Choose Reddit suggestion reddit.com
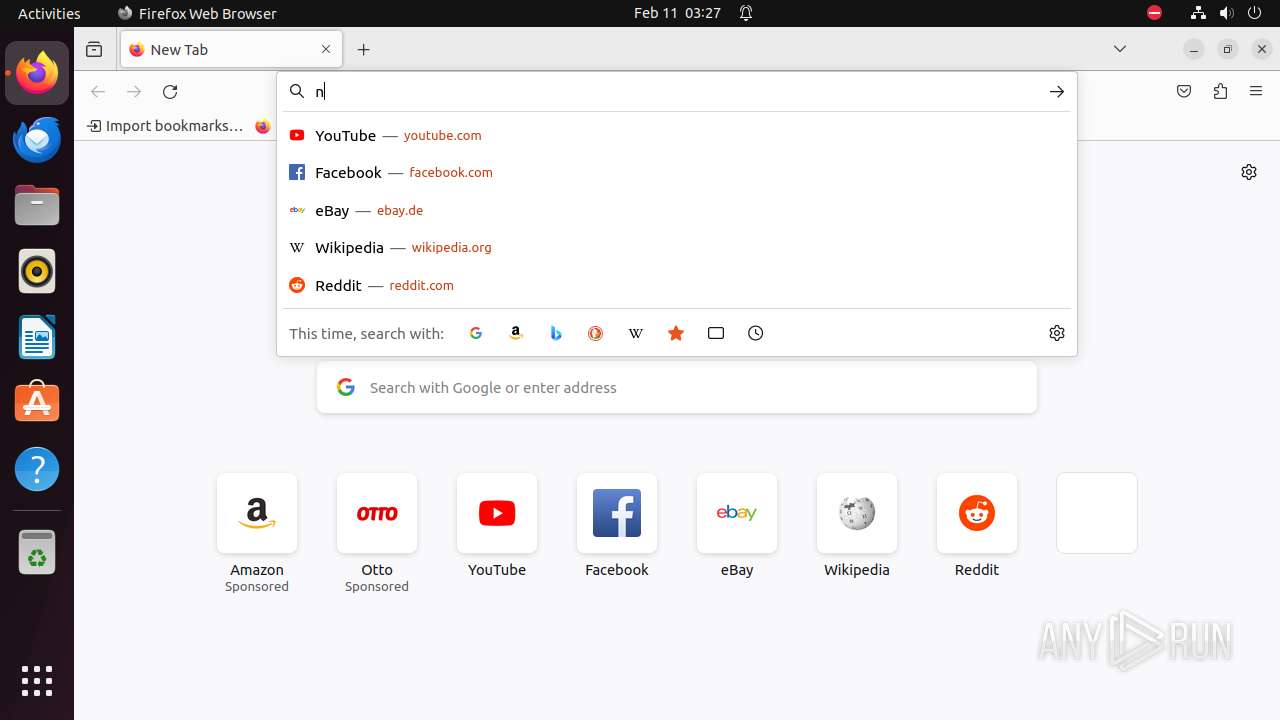Image resolution: width=1280 pixels, height=720 pixels. (676, 285)
